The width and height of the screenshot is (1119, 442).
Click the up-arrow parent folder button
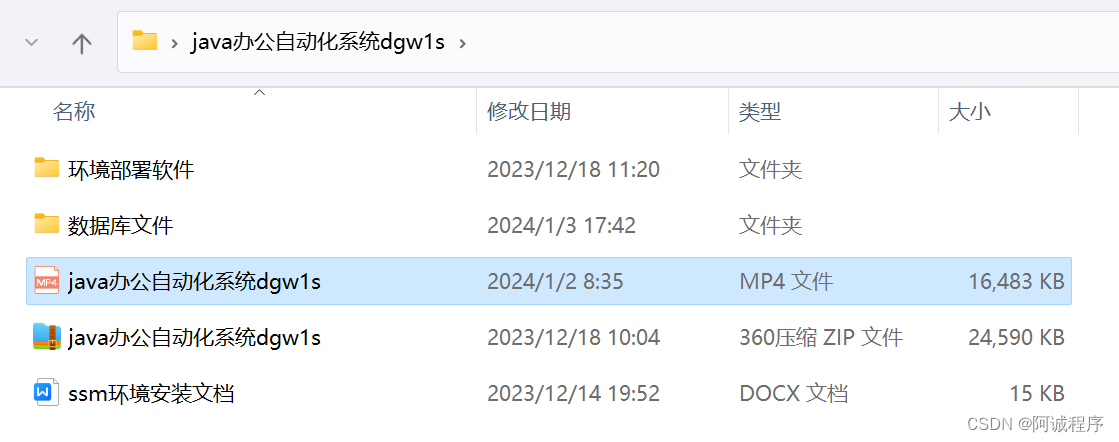82,44
